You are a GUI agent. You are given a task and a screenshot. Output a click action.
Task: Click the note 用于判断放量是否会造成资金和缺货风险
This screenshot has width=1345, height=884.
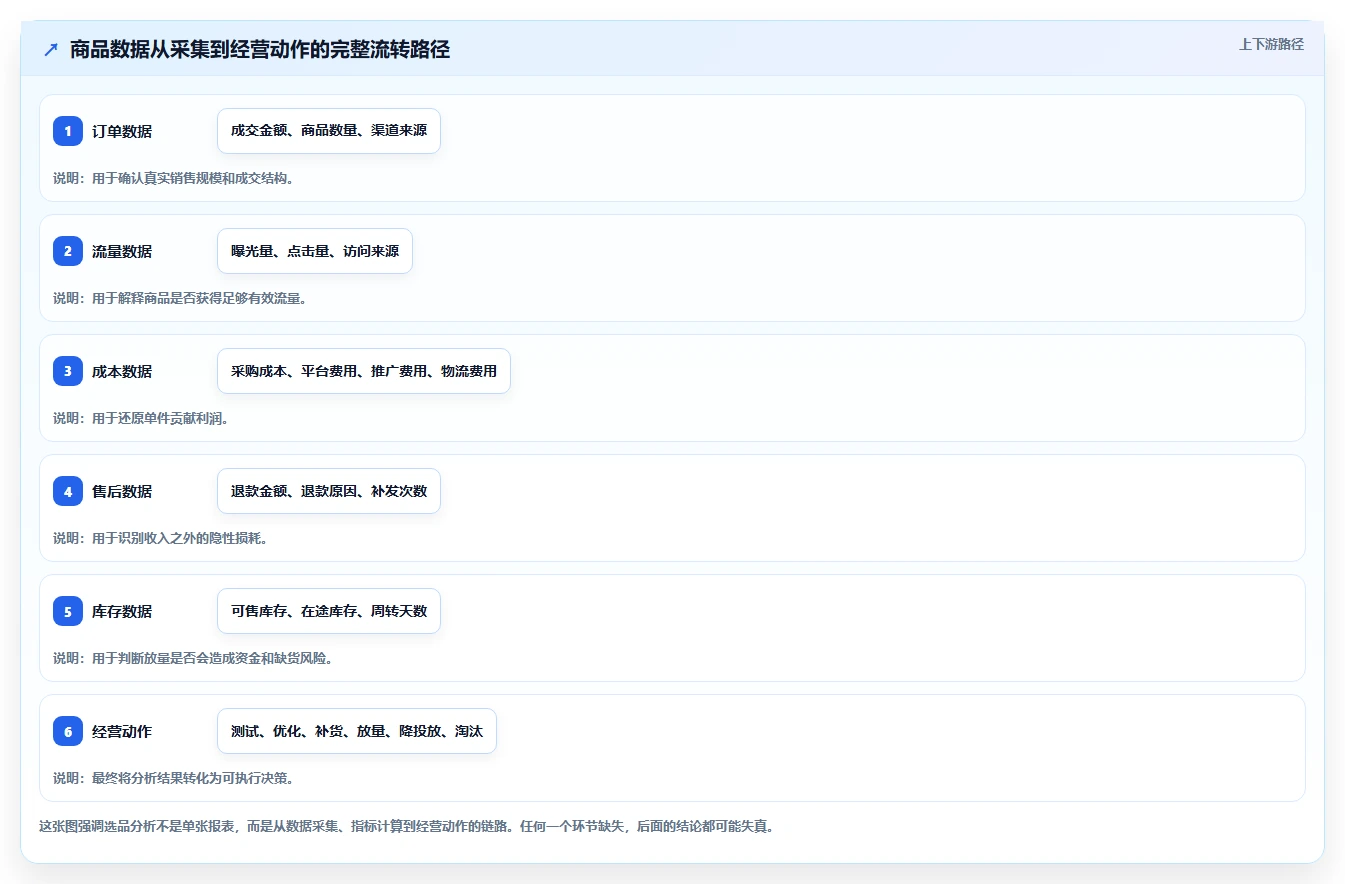click(212, 658)
